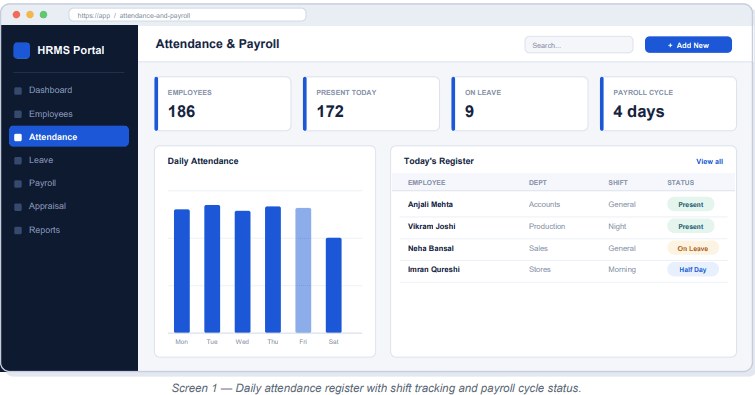Click the Attendance sidebar icon
Viewport: 755px width, 395px height.
coord(18,137)
